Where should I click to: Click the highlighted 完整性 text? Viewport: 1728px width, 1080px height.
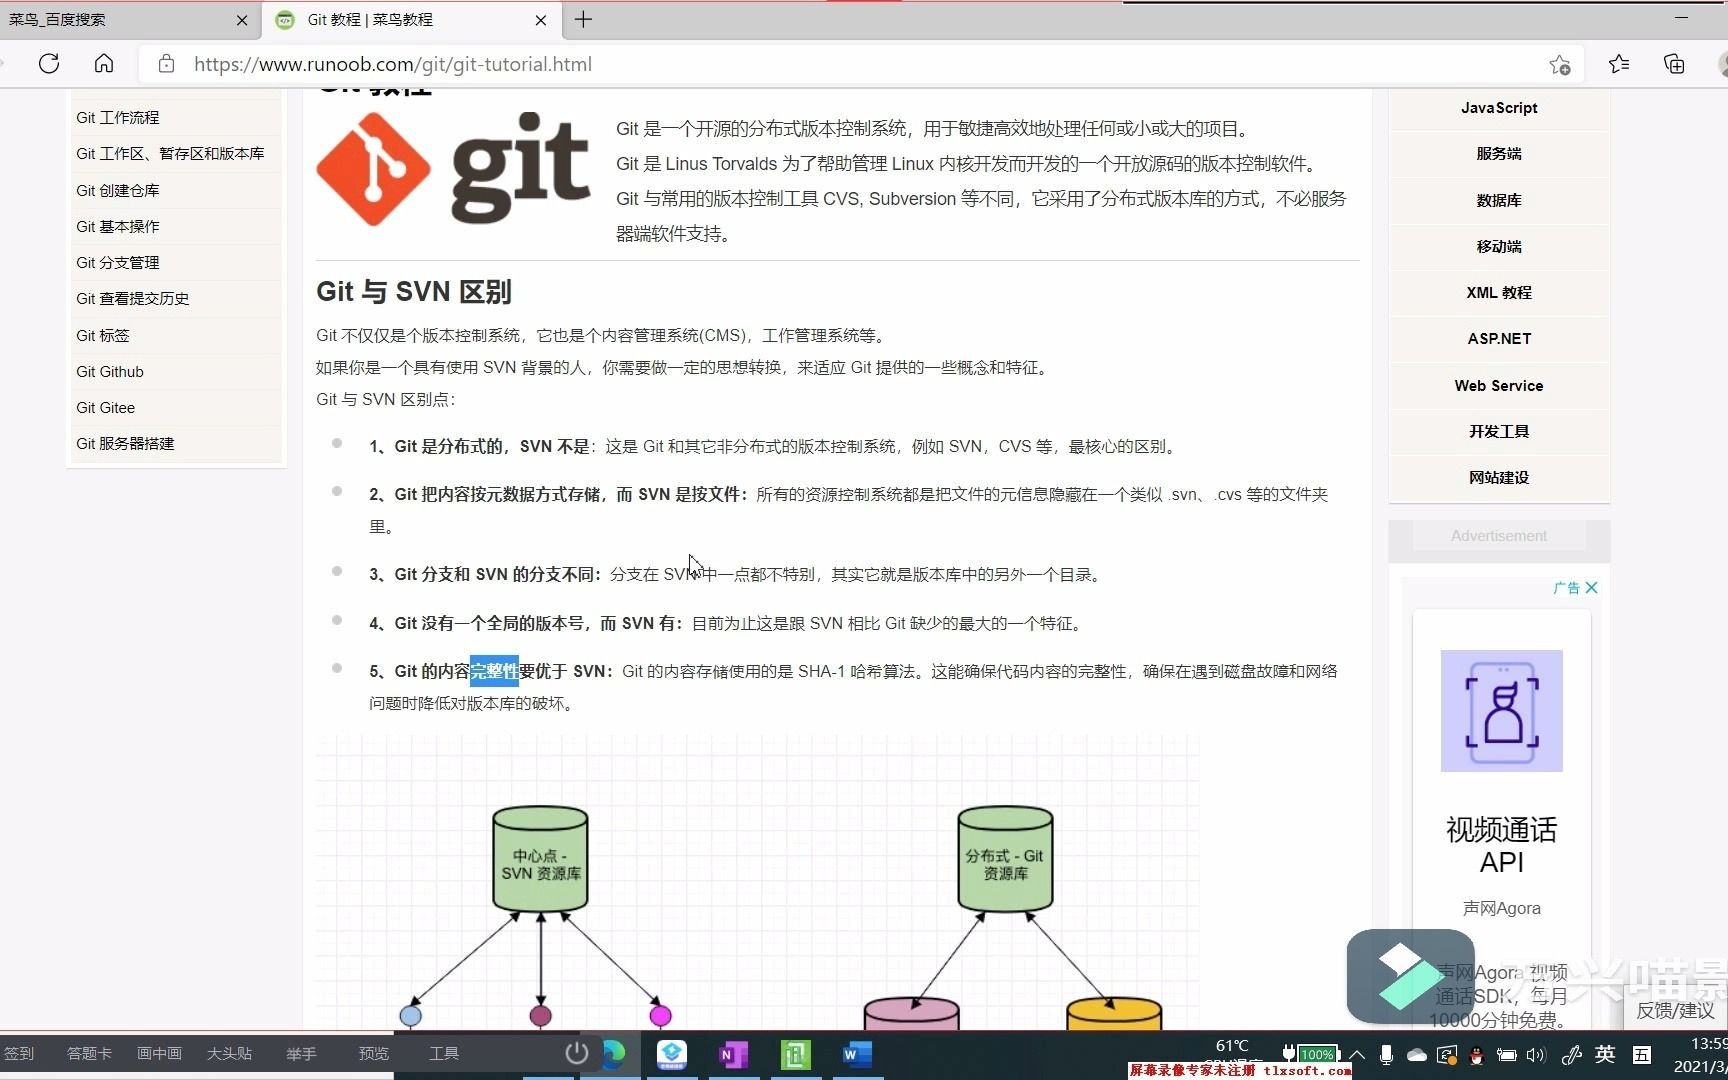pos(494,671)
